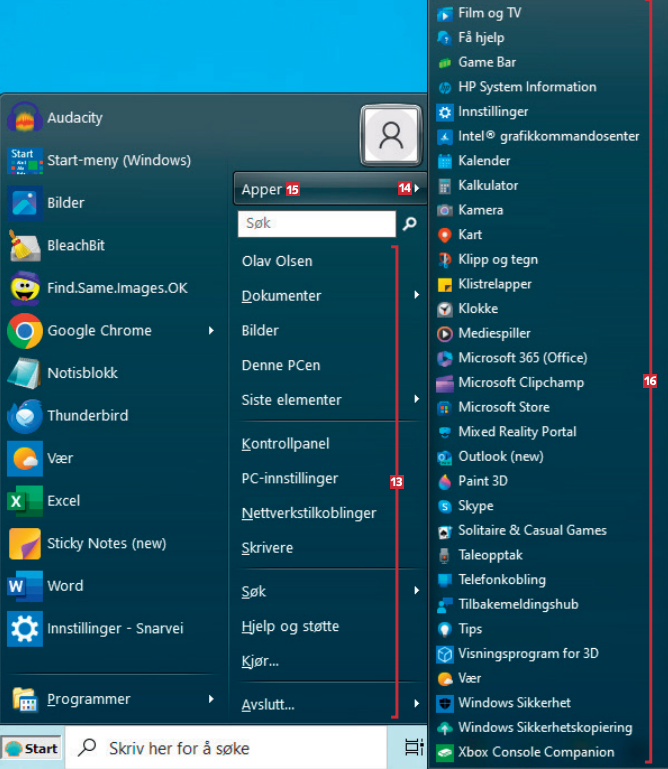668x769 pixels.
Task: Expand Avslutt shutdown options arrow
Action: tap(416, 705)
